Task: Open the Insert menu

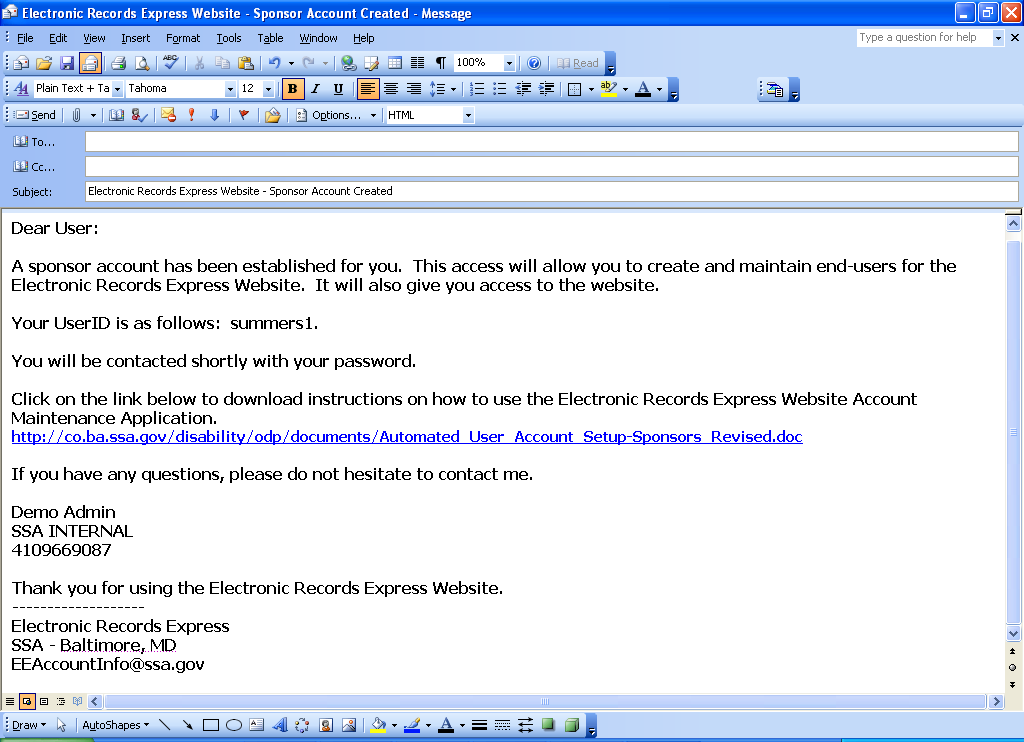Action: (135, 39)
